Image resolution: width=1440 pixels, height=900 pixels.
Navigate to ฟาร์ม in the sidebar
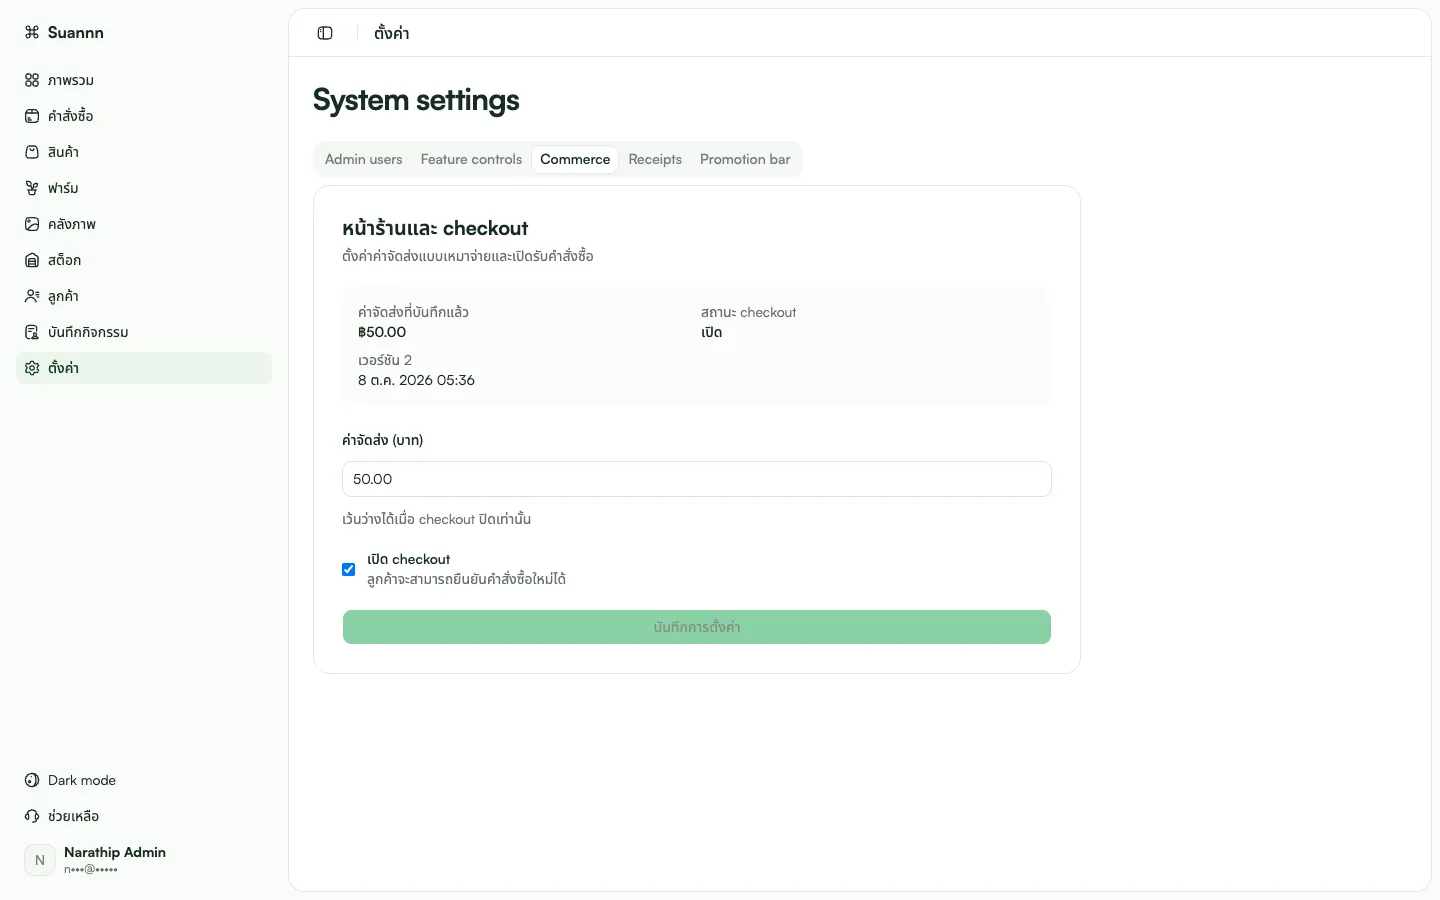click(x=144, y=188)
